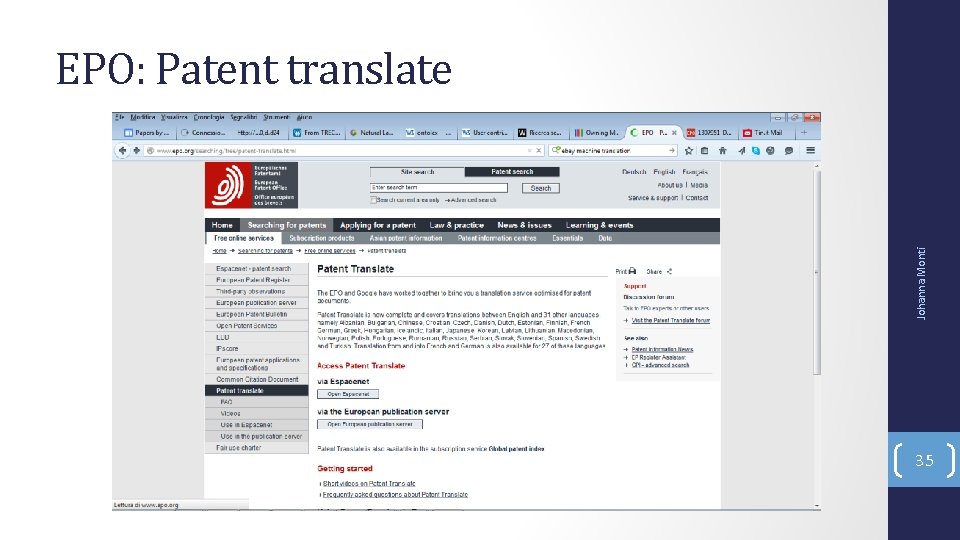Open European publication server in the sidebar

pyautogui.click(x=257, y=303)
